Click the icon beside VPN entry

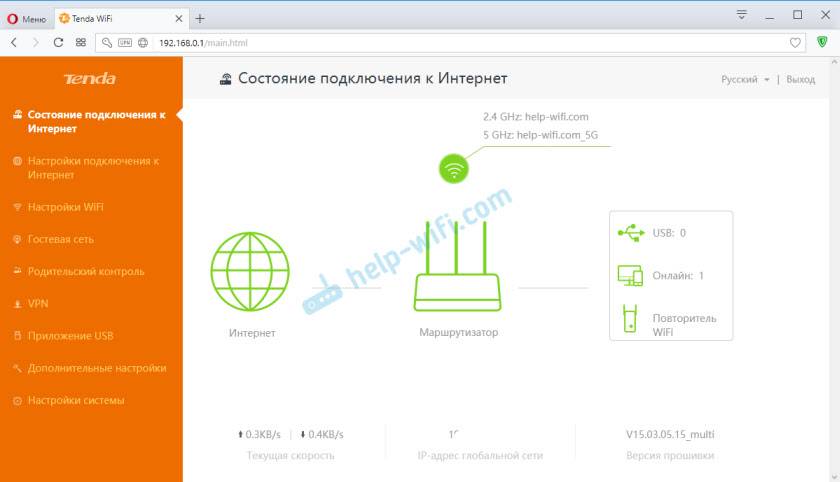pos(17,304)
